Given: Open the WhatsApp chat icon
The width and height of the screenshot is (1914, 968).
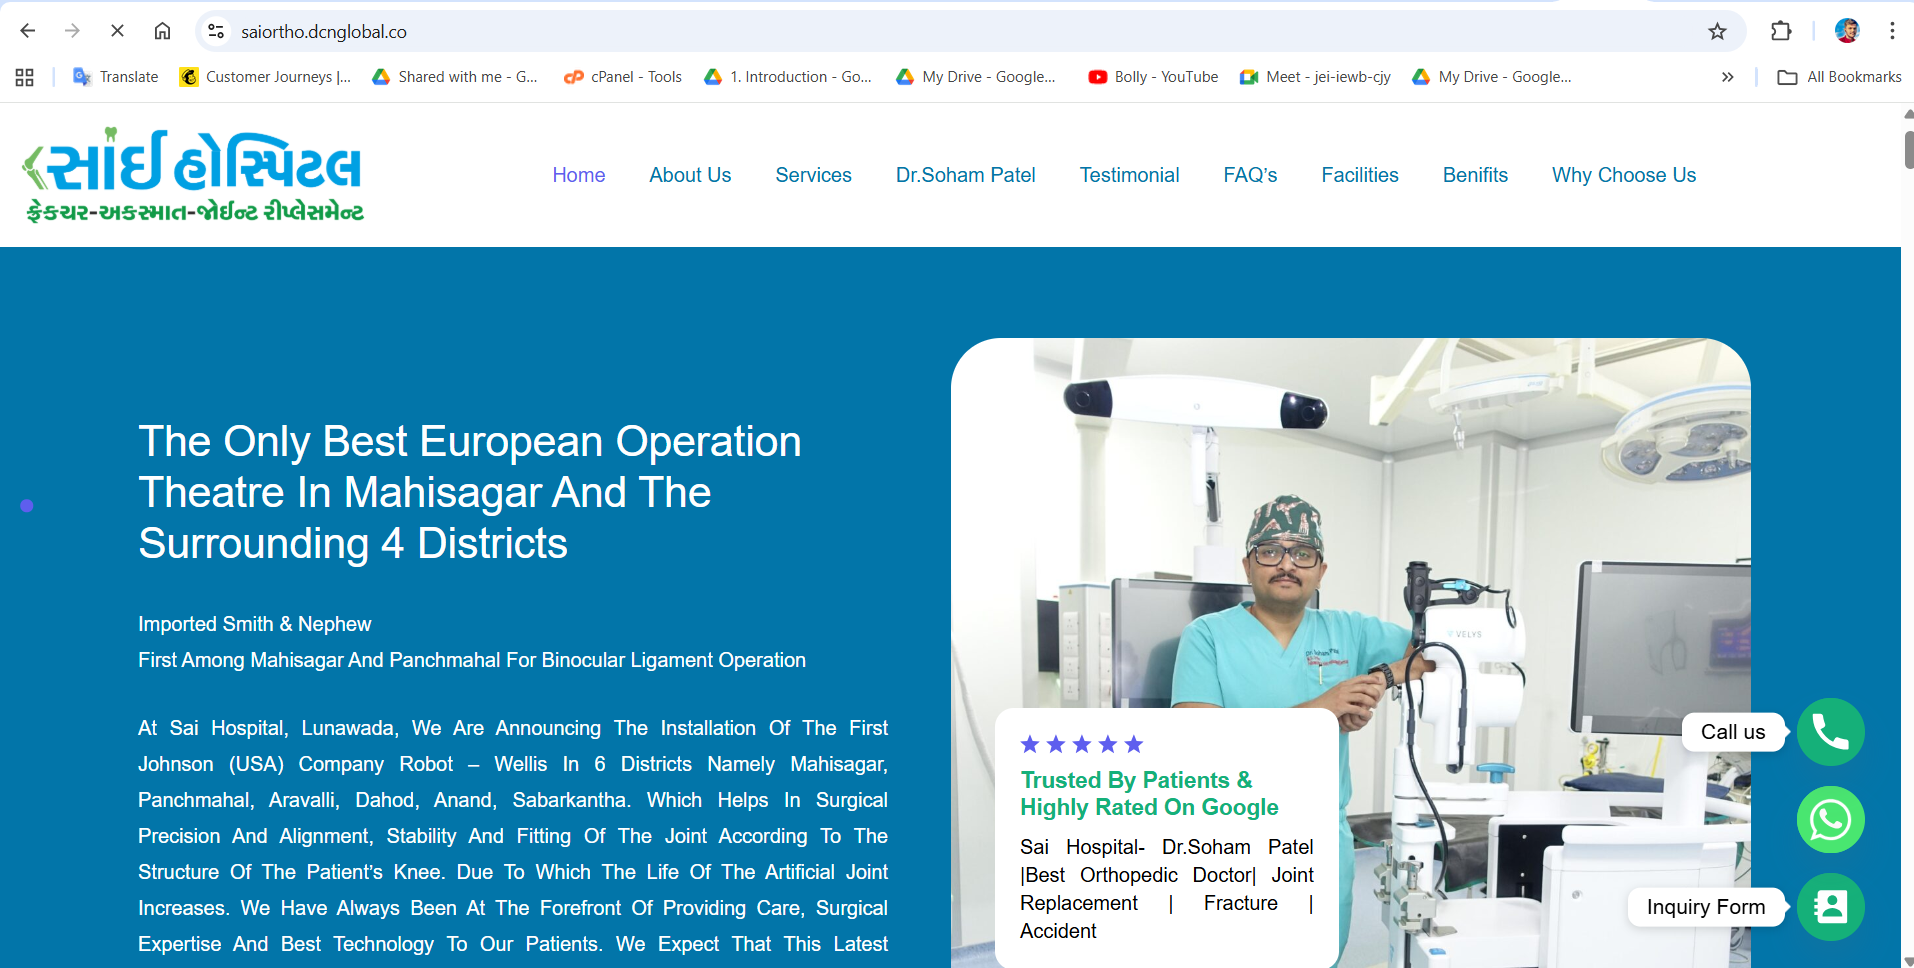Looking at the screenshot, I should pyautogui.click(x=1830, y=820).
